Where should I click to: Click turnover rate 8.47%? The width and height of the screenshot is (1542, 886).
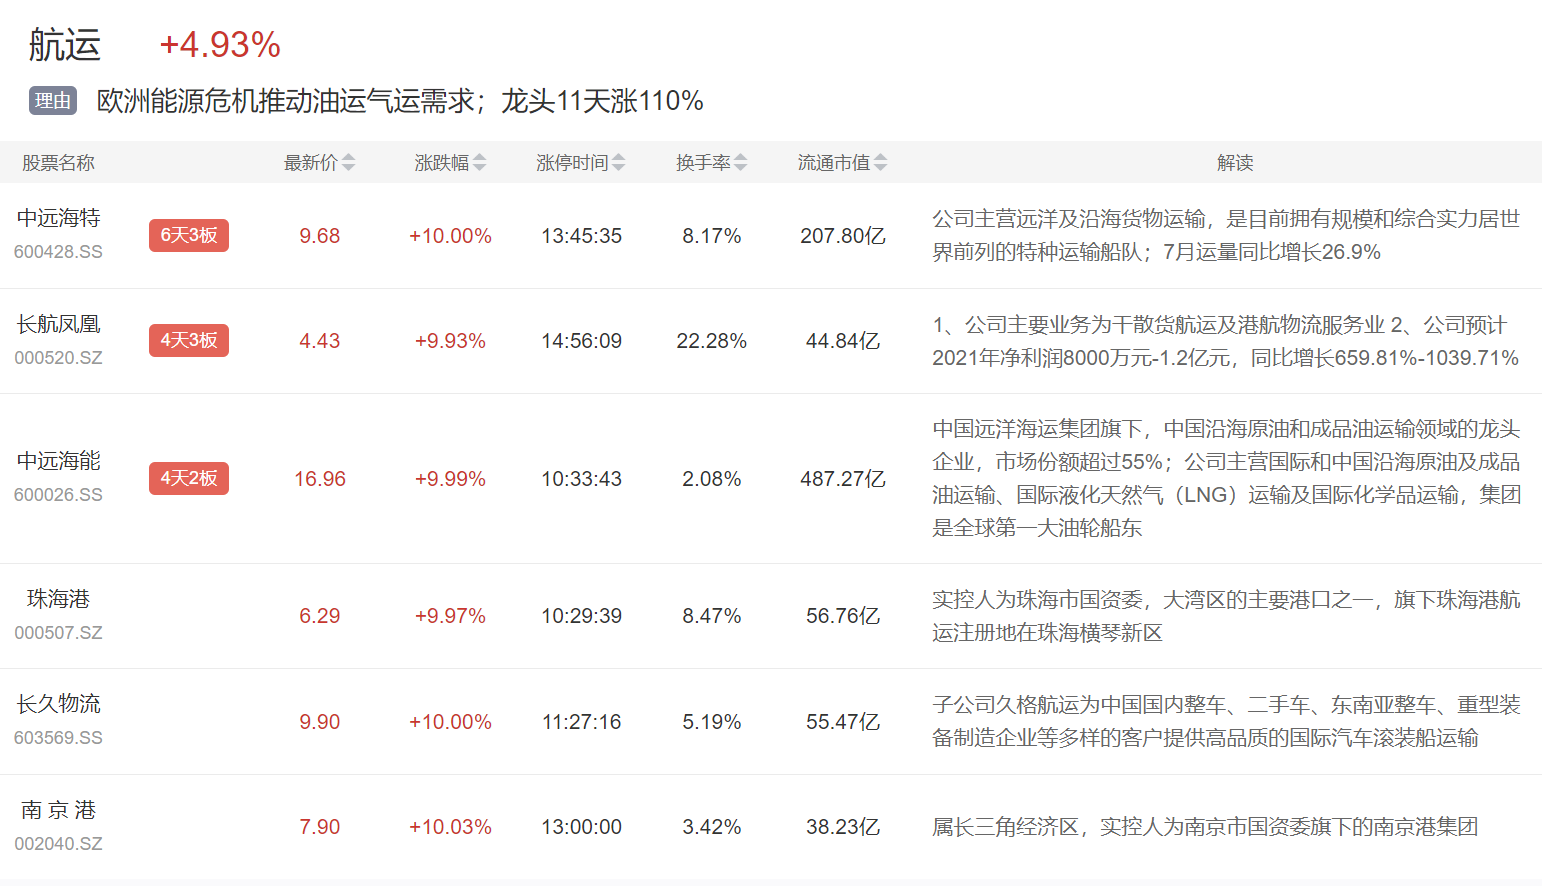click(x=712, y=616)
